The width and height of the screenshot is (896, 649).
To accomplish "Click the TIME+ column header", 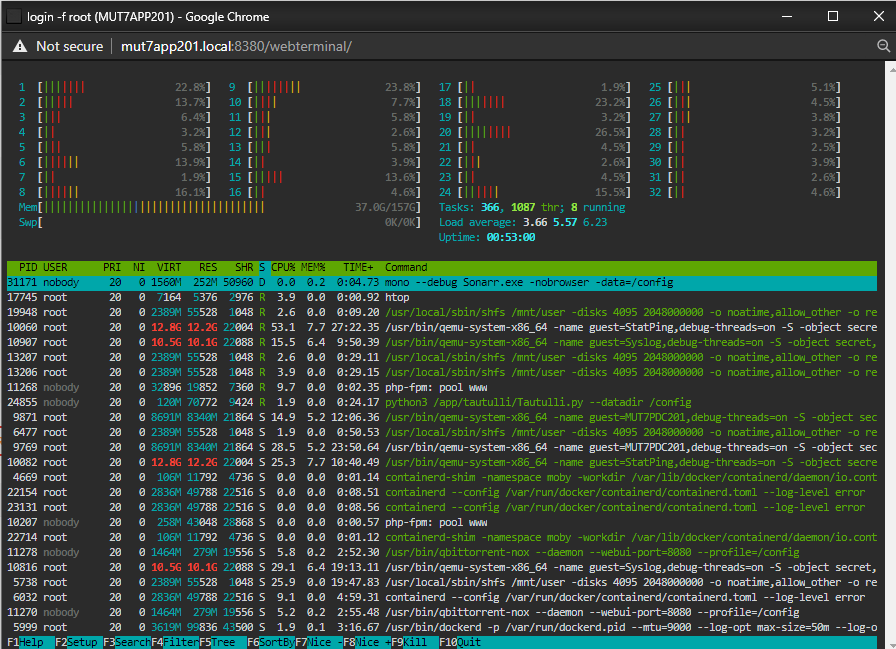I will [358, 267].
